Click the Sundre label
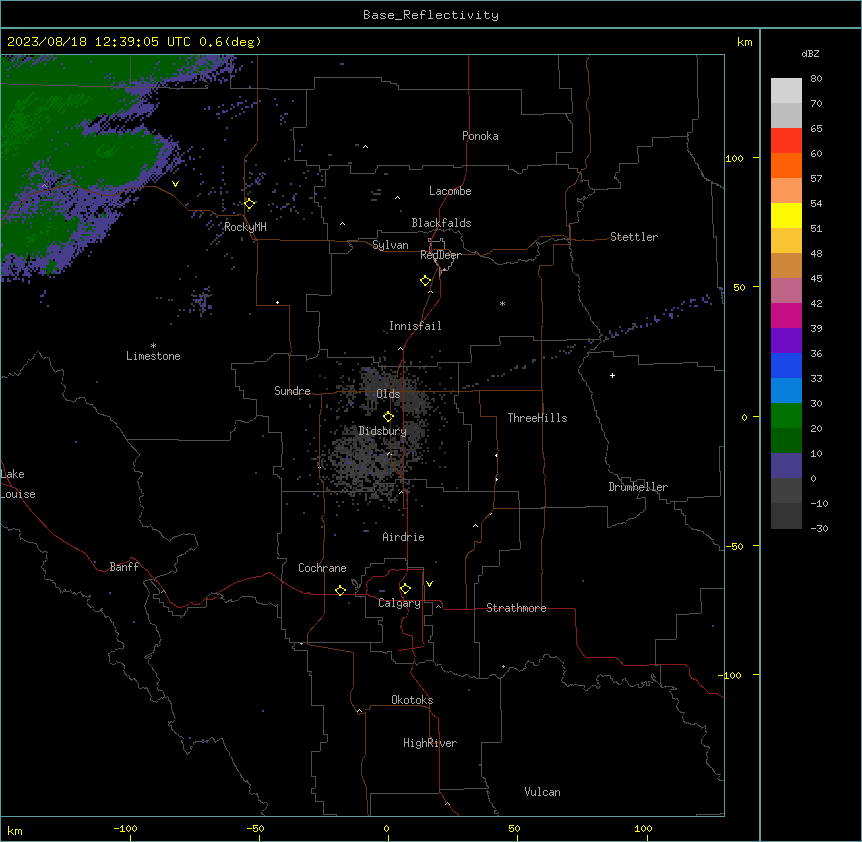Screen dimensions: 862x842 292,391
